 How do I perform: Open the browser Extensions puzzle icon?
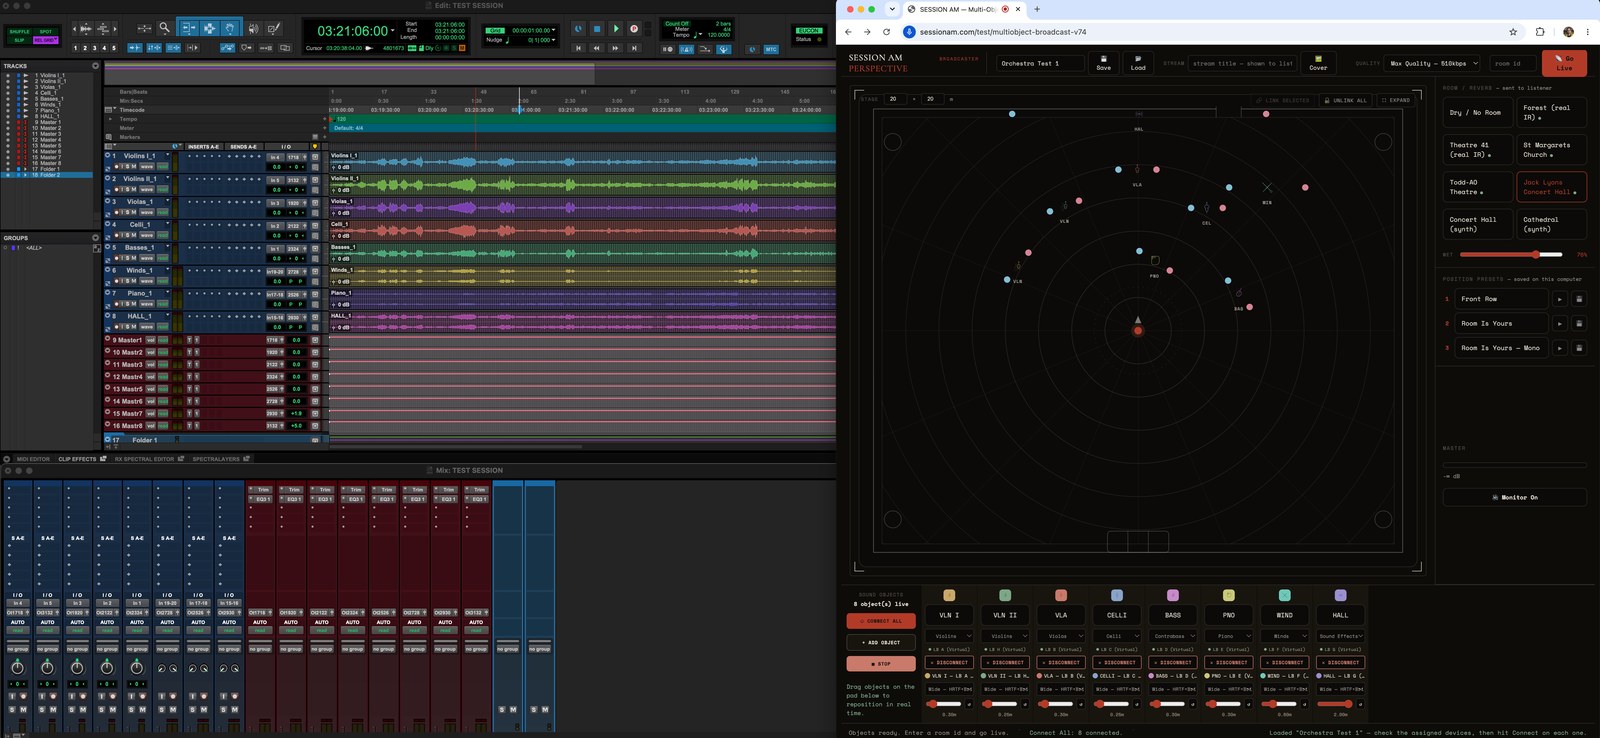pos(1540,32)
